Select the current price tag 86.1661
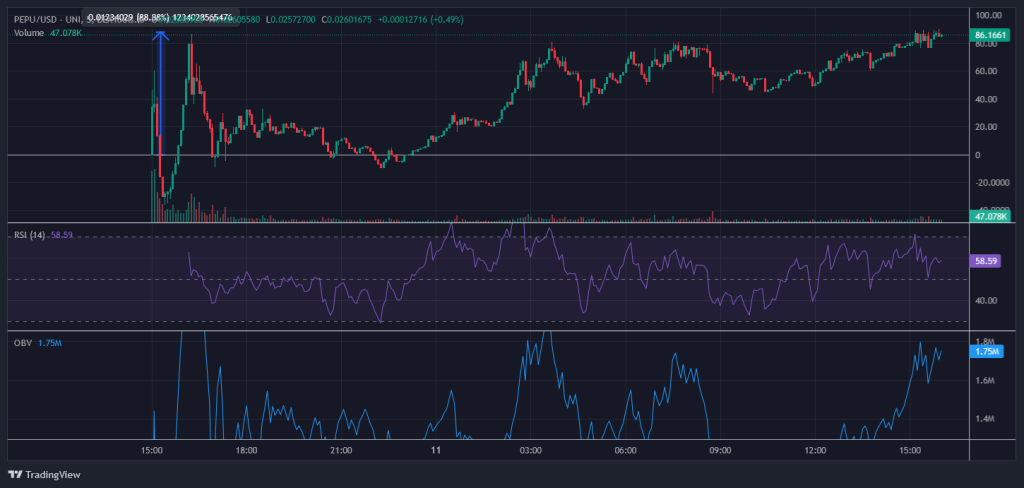 pos(989,35)
